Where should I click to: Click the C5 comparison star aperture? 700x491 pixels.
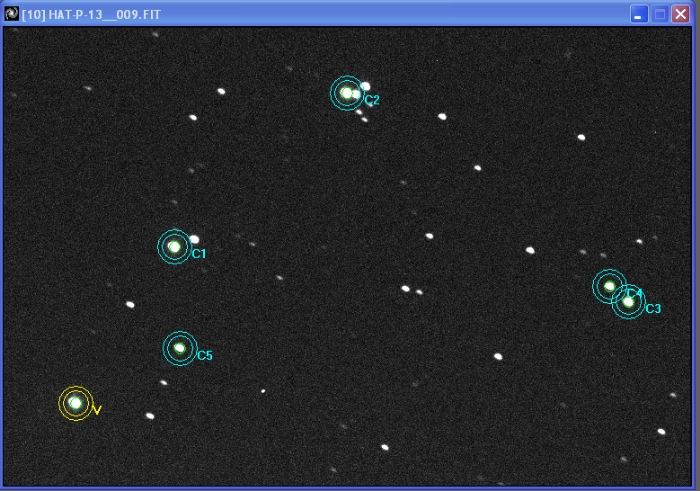click(x=180, y=348)
